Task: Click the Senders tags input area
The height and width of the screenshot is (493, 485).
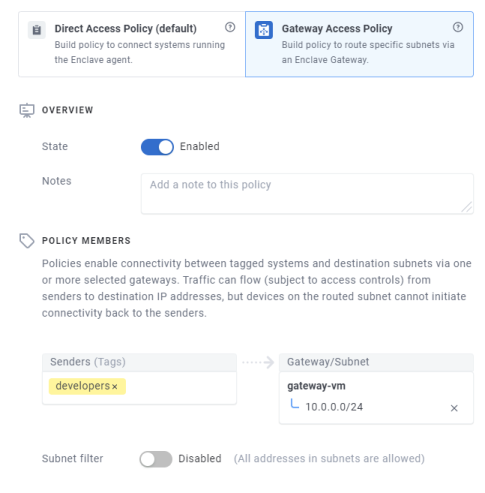Action: (139, 388)
